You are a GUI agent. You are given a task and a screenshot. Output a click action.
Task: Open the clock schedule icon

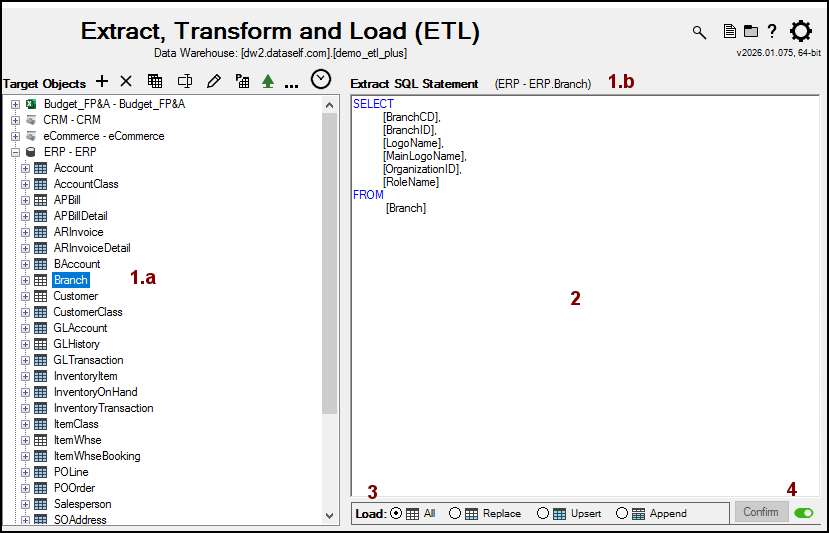click(x=321, y=80)
